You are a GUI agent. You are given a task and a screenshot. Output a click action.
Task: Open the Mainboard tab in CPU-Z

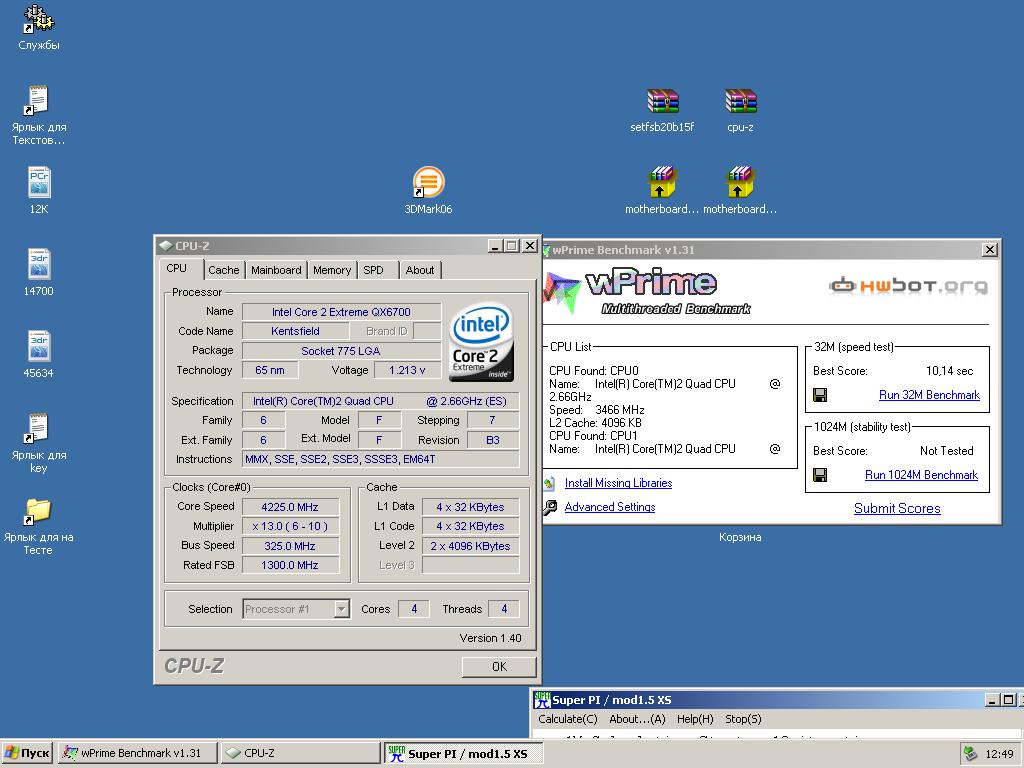[276, 270]
